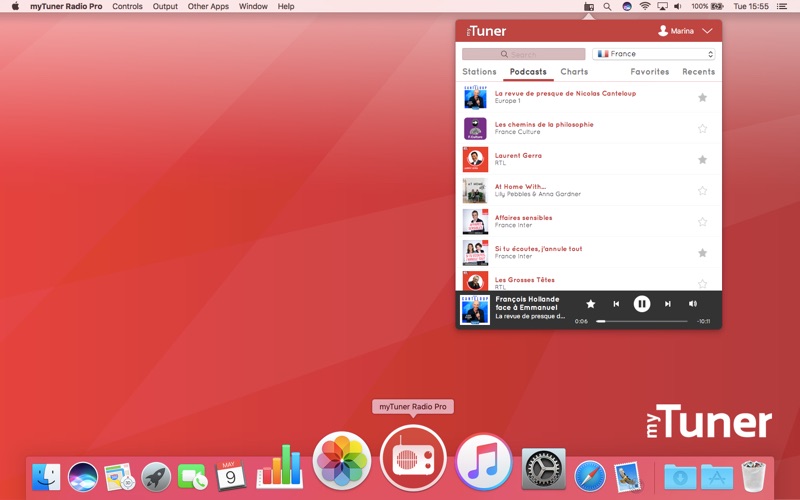Select the "Laurent Gerra" podcast title

pyautogui.click(x=518, y=156)
